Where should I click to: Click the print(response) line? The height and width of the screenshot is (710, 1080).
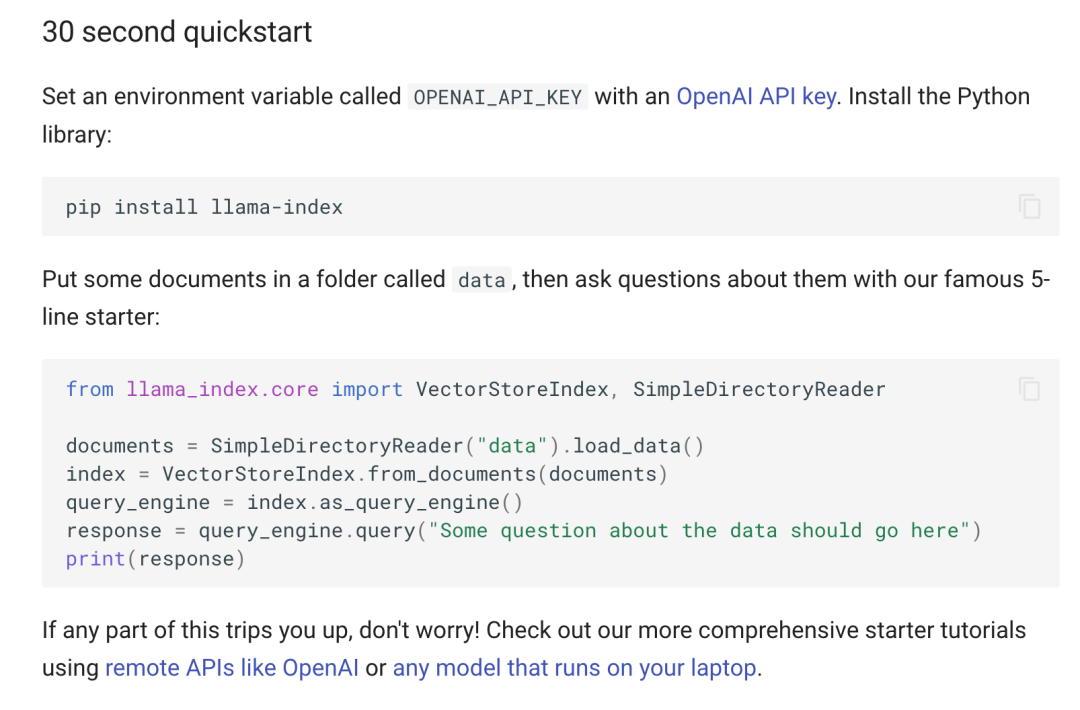pyautogui.click(x=155, y=559)
